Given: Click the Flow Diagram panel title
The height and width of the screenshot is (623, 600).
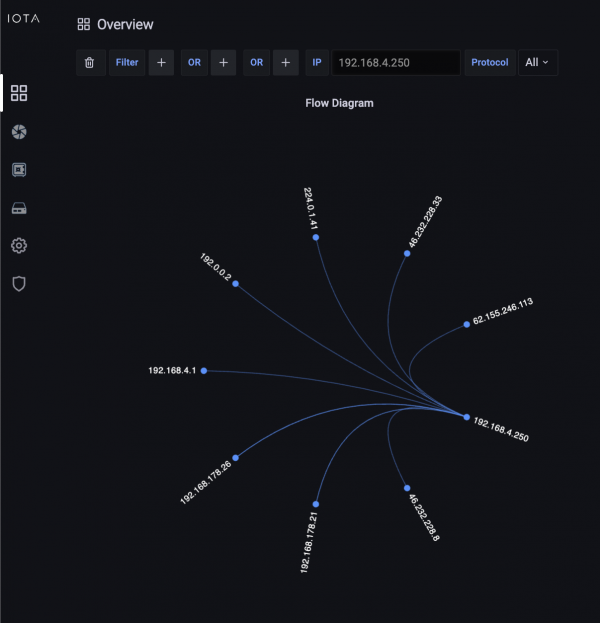Looking at the screenshot, I should click(339, 103).
